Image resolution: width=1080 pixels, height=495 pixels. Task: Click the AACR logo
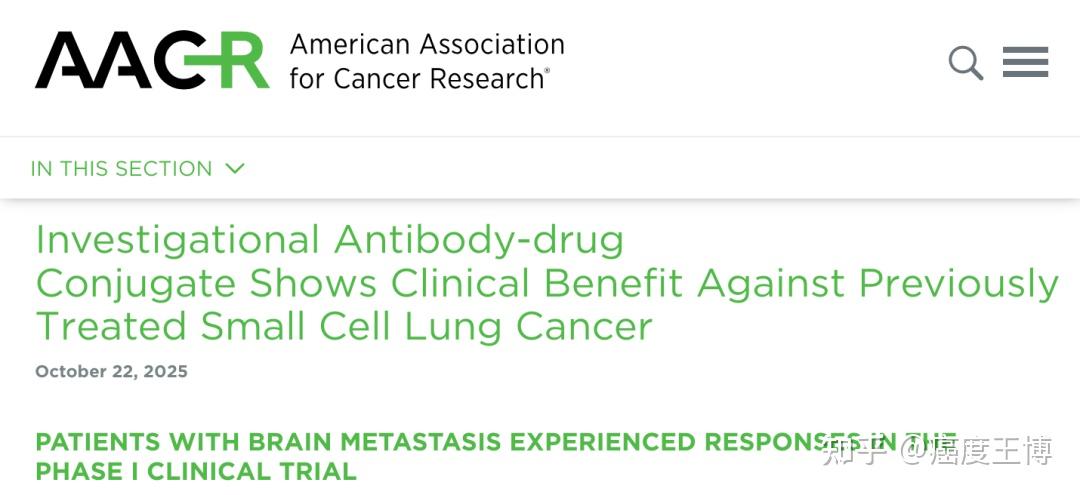pyautogui.click(x=152, y=61)
